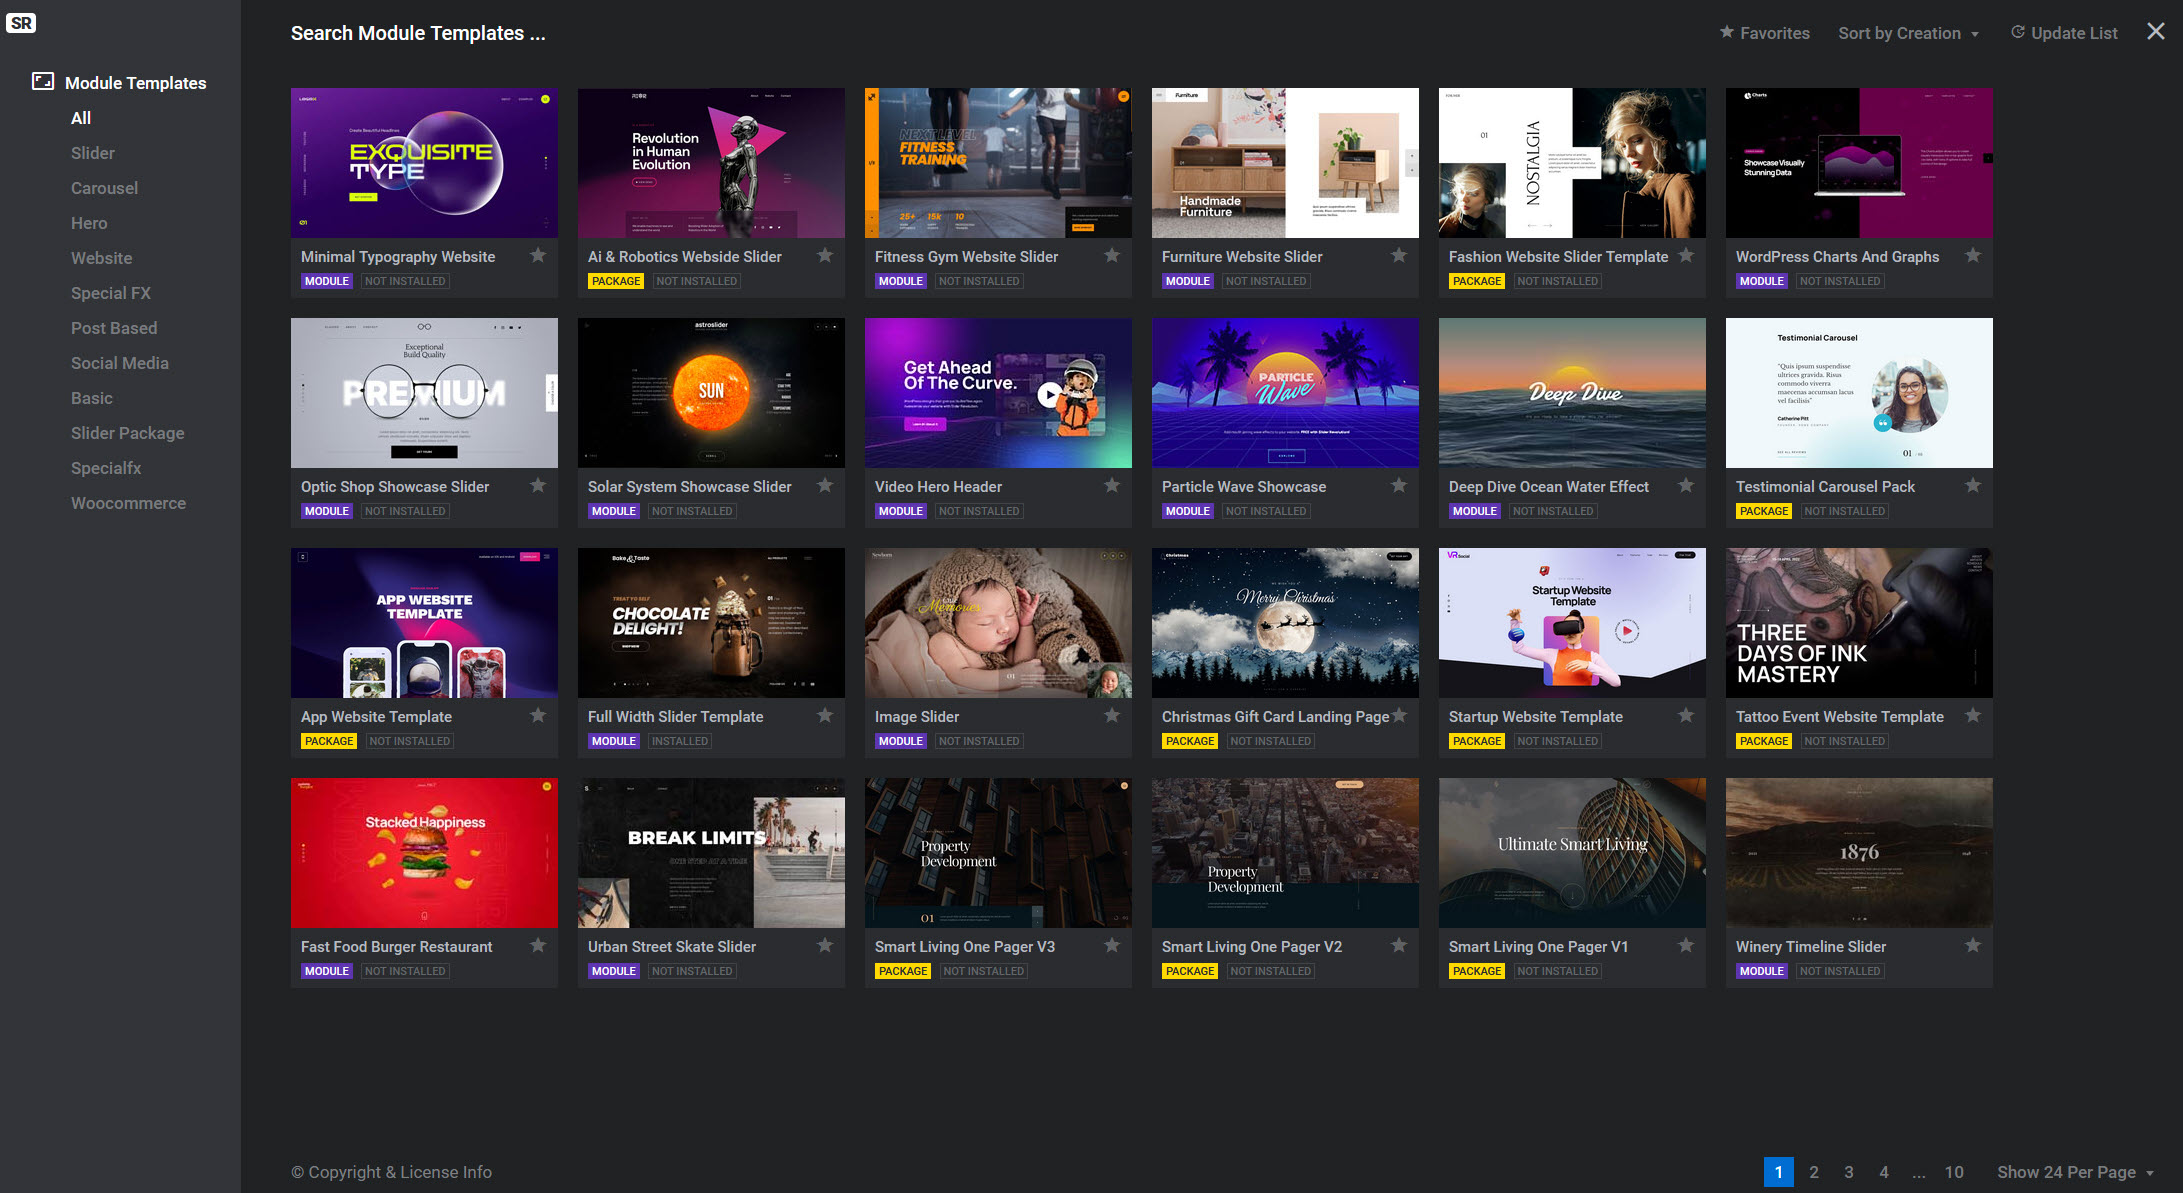2183x1193 pixels.
Task: Toggle favorite on Winery Timeline Slider
Action: pyautogui.click(x=1973, y=945)
